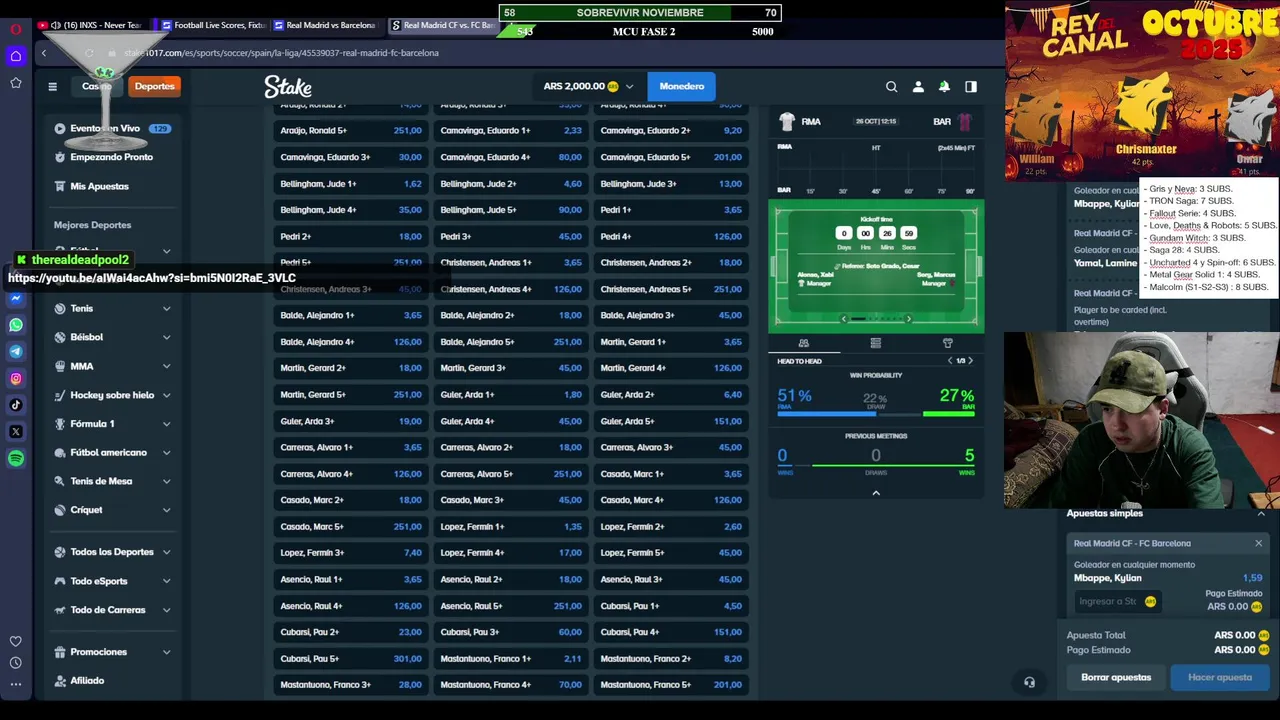Select Mastantuono, Franco 1+ odds 2,11
This screenshot has width=1280, height=720.
[x=511, y=659]
